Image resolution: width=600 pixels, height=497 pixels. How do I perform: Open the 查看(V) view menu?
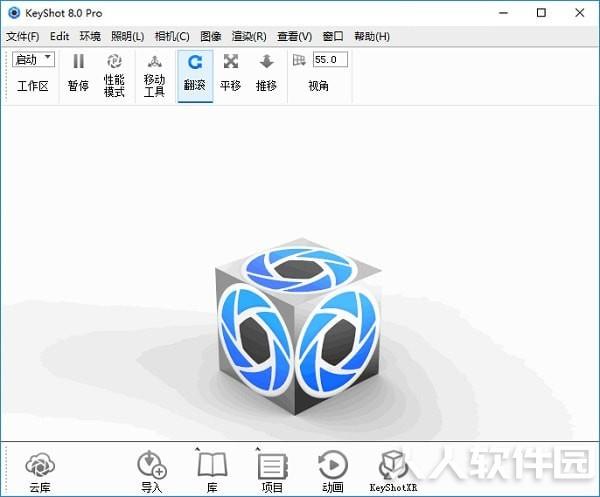tap(294, 36)
